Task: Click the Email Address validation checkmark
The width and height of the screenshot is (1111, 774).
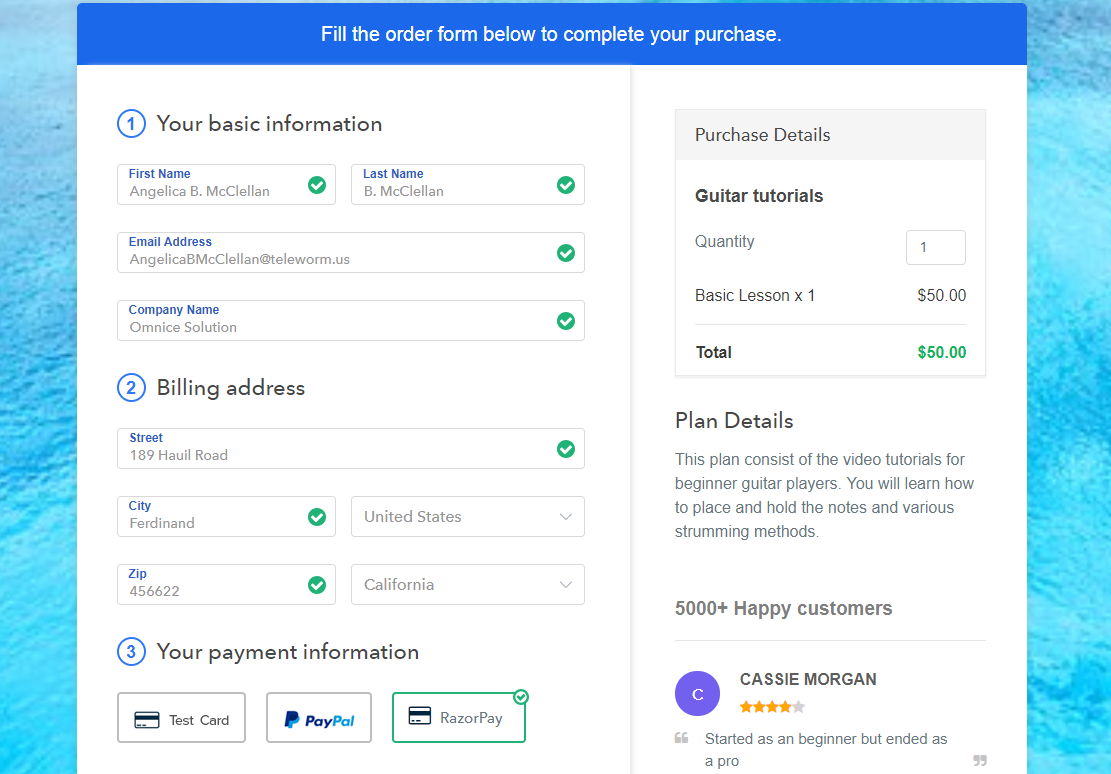Action: coord(566,253)
